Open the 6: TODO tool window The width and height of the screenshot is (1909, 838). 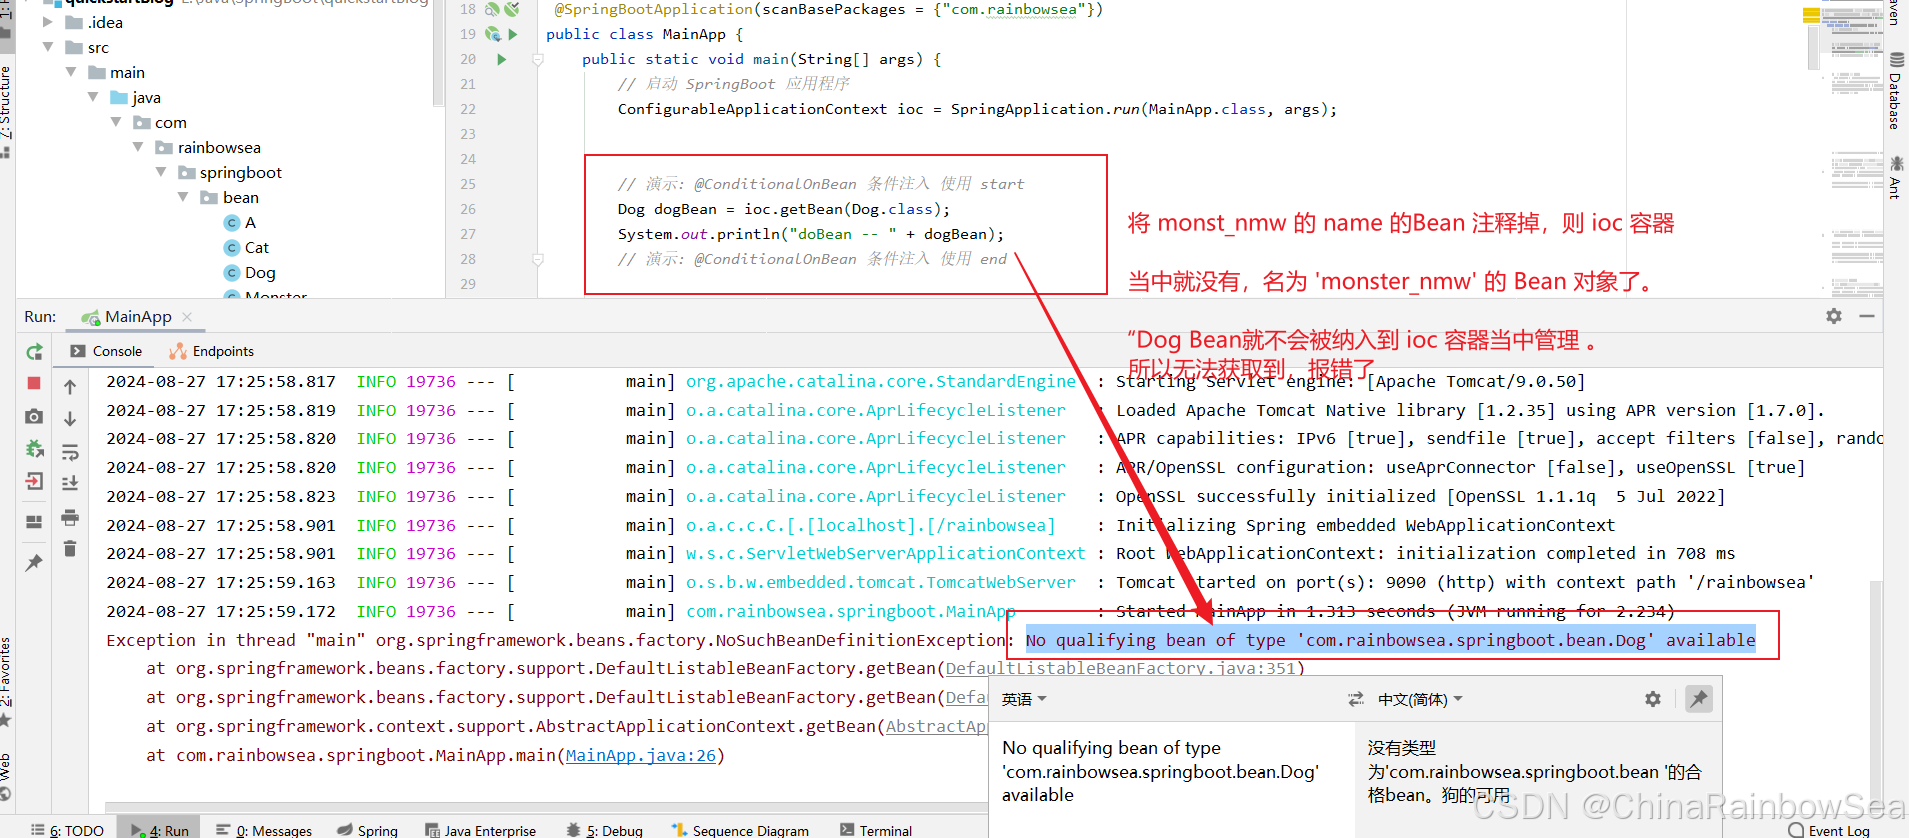click(x=67, y=830)
